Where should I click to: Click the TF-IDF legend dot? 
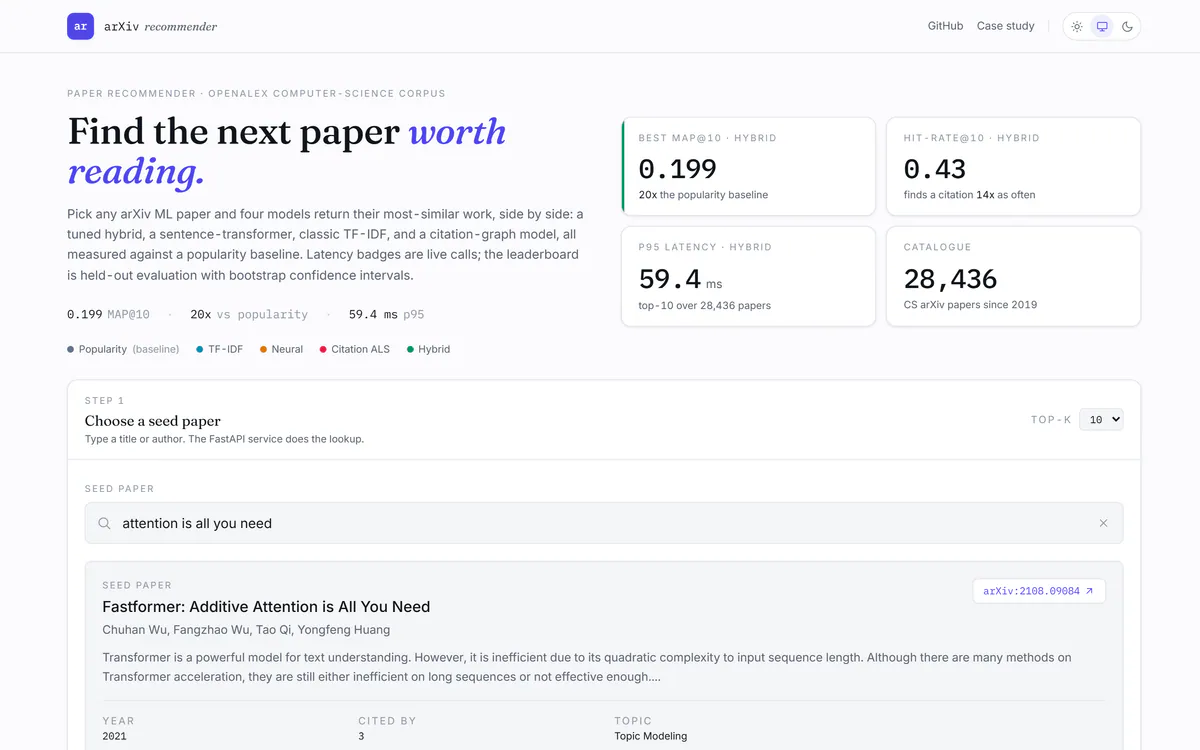click(x=200, y=349)
